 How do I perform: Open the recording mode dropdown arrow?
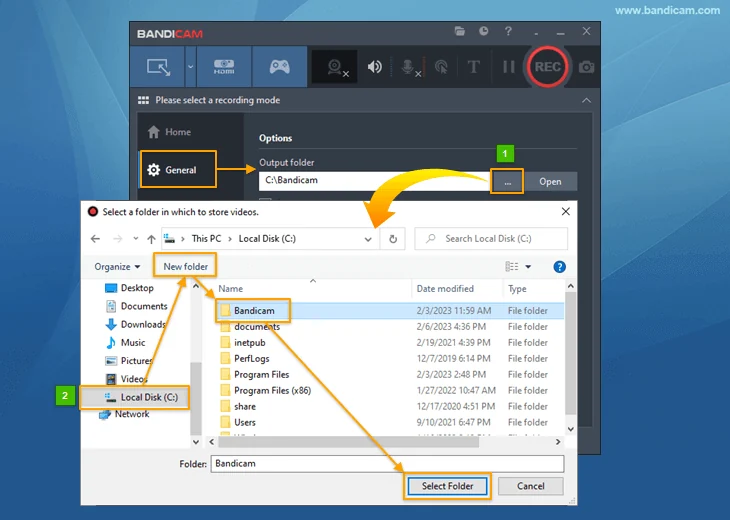pyautogui.click(x=190, y=67)
